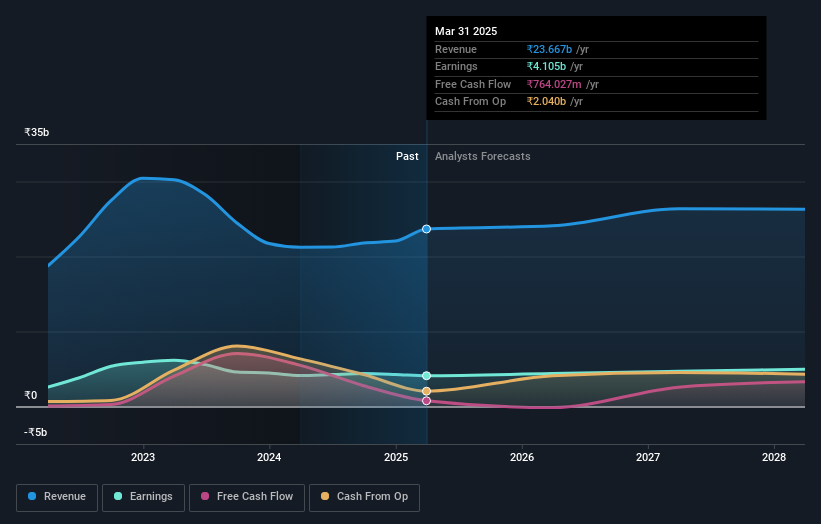Click the 2028 x-axis label
The height and width of the screenshot is (524, 821).
pos(774,457)
